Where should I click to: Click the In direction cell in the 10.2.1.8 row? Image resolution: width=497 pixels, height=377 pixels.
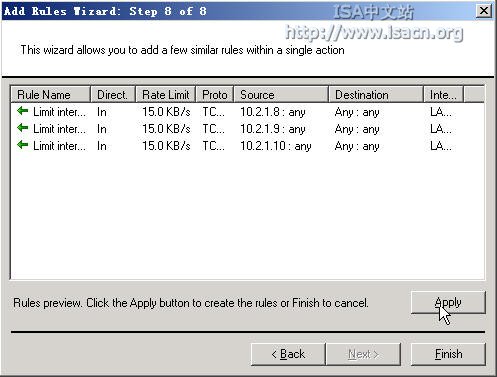coord(102,112)
